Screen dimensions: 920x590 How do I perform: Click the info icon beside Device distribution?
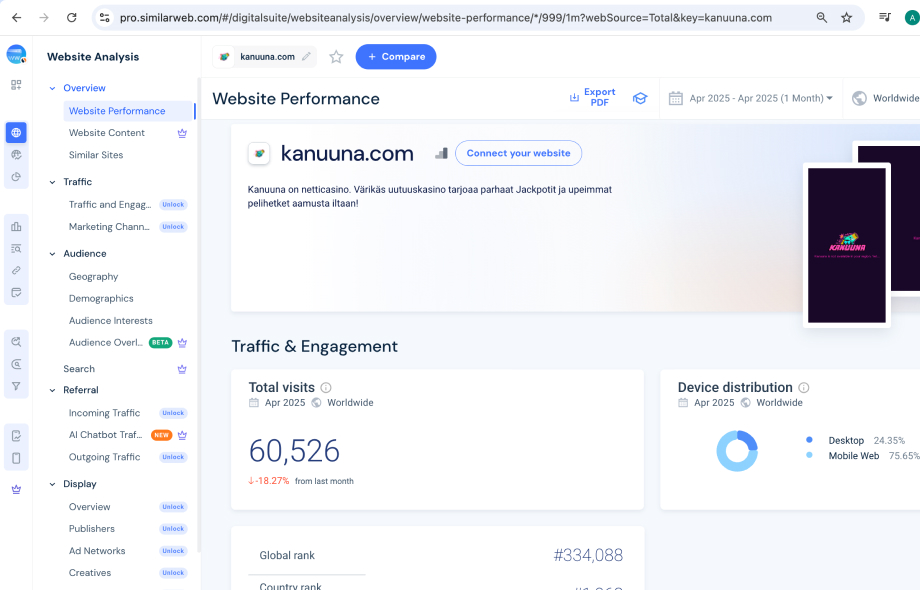pyautogui.click(x=804, y=388)
